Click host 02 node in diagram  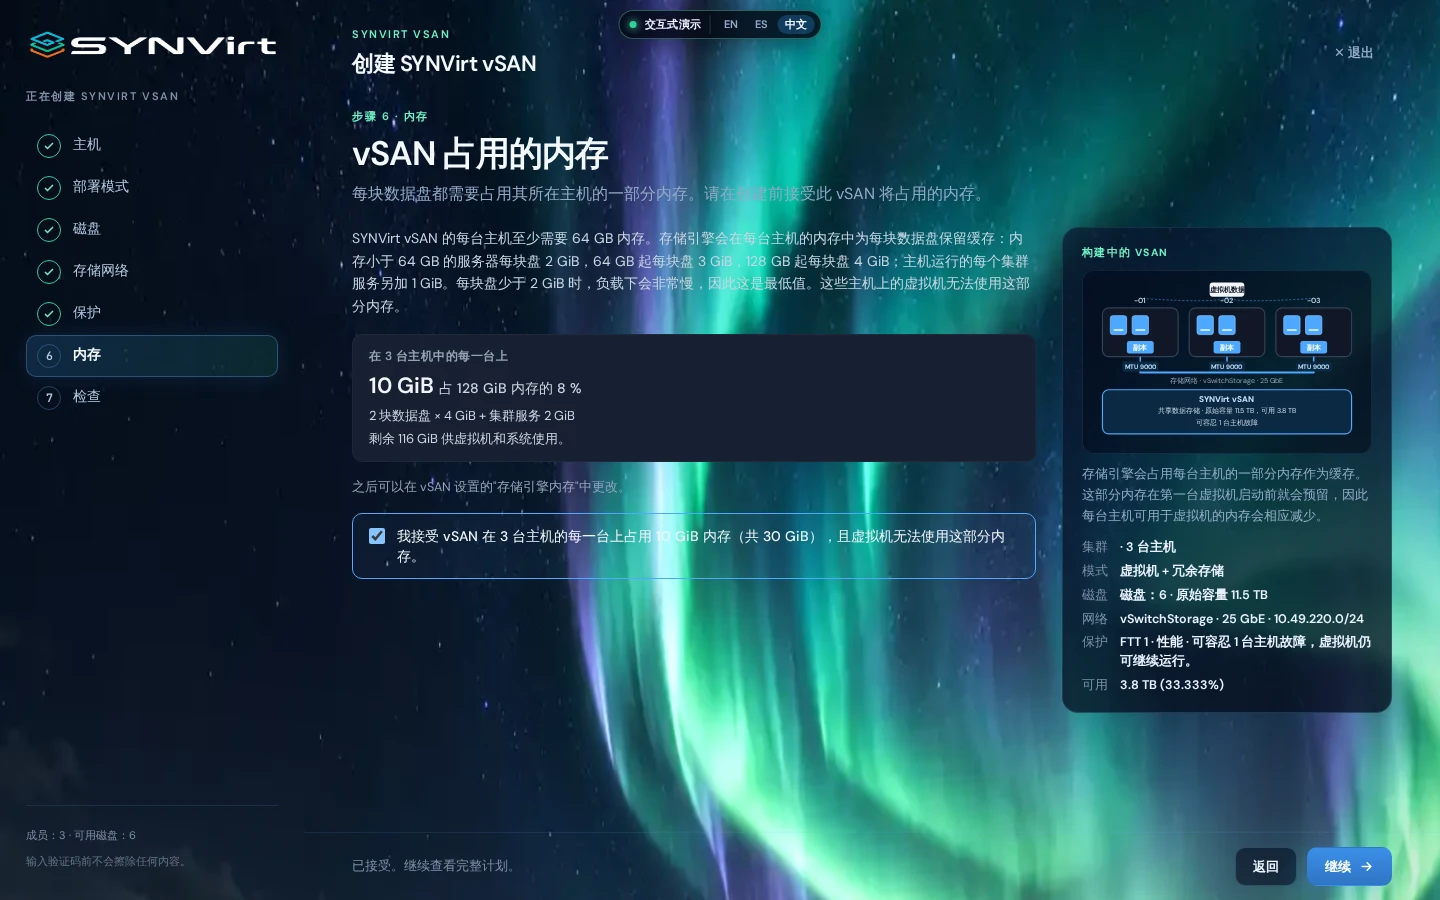coord(1227,332)
